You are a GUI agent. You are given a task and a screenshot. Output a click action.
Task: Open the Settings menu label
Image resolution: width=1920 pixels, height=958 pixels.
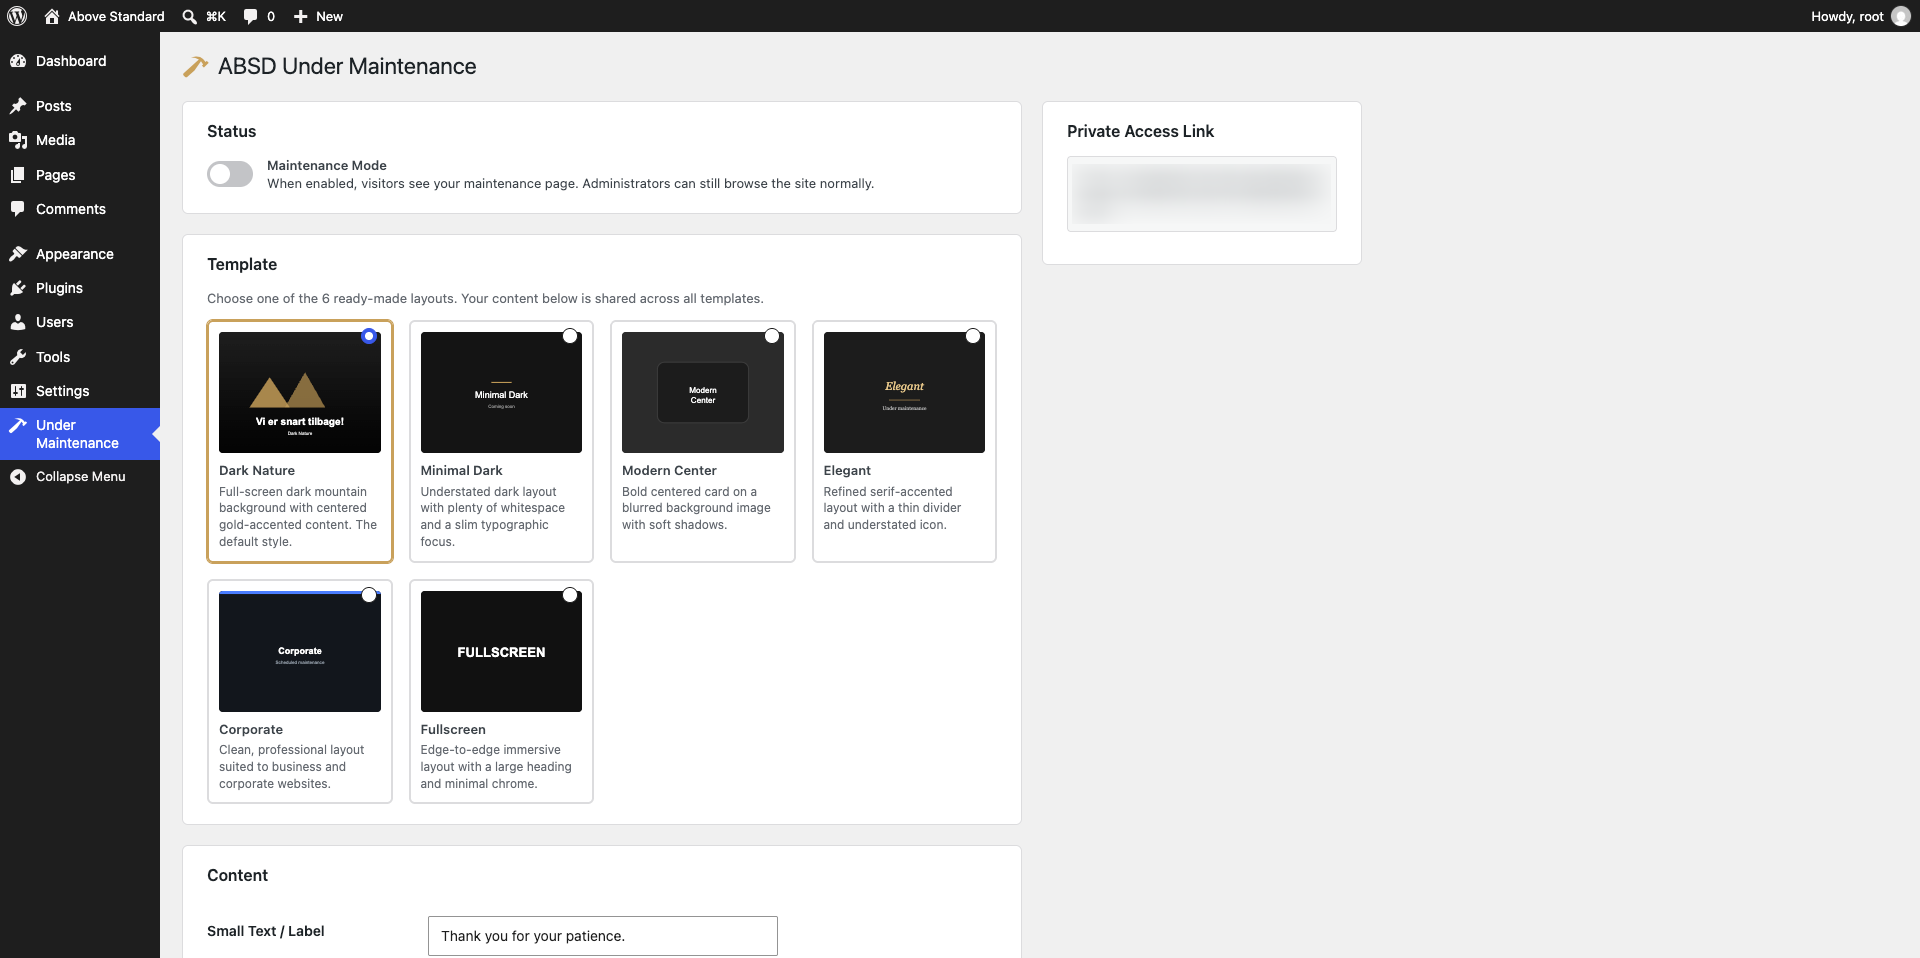click(62, 391)
